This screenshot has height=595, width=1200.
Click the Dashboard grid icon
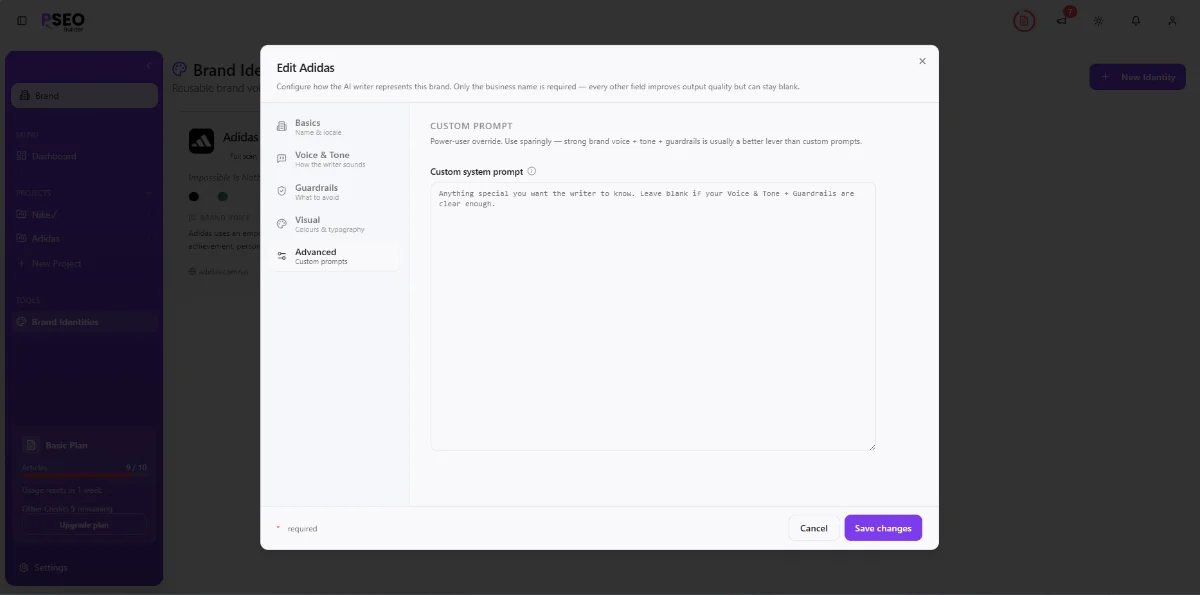[22, 156]
